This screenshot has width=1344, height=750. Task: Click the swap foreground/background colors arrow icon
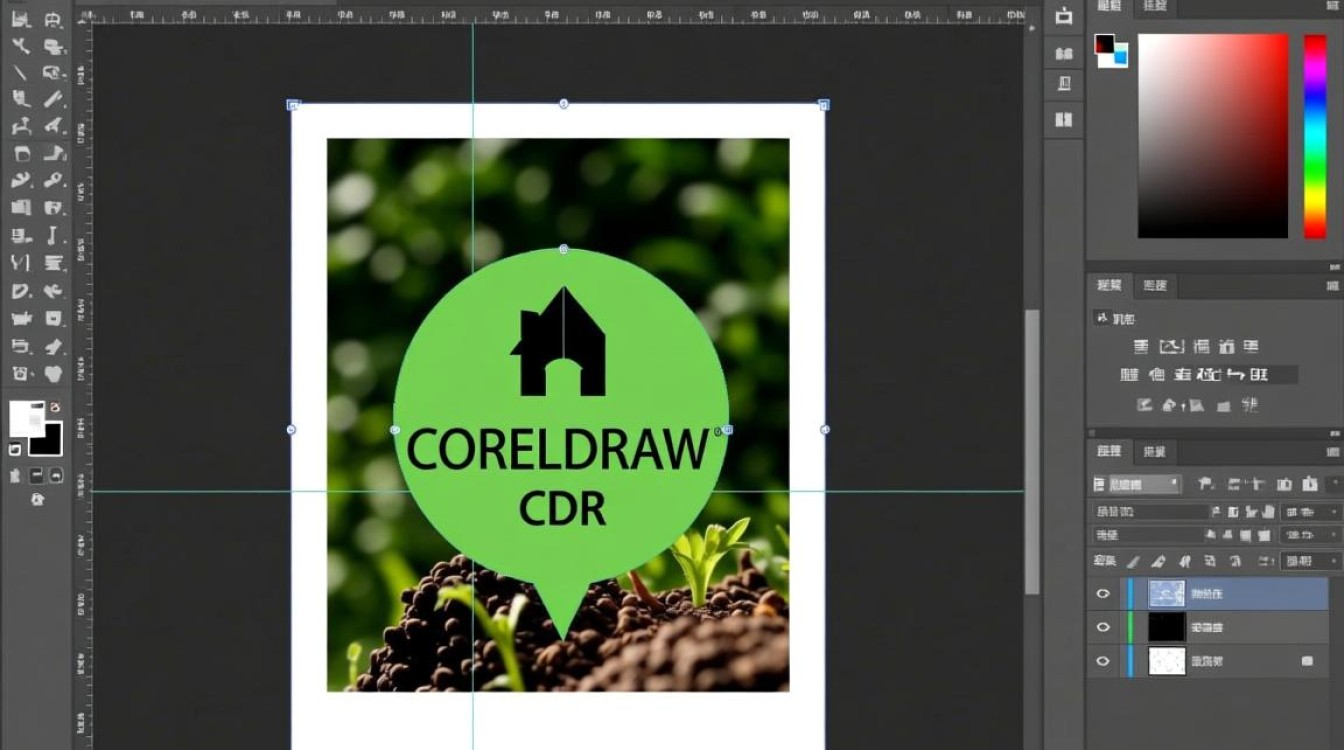pyautogui.click(x=55, y=407)
